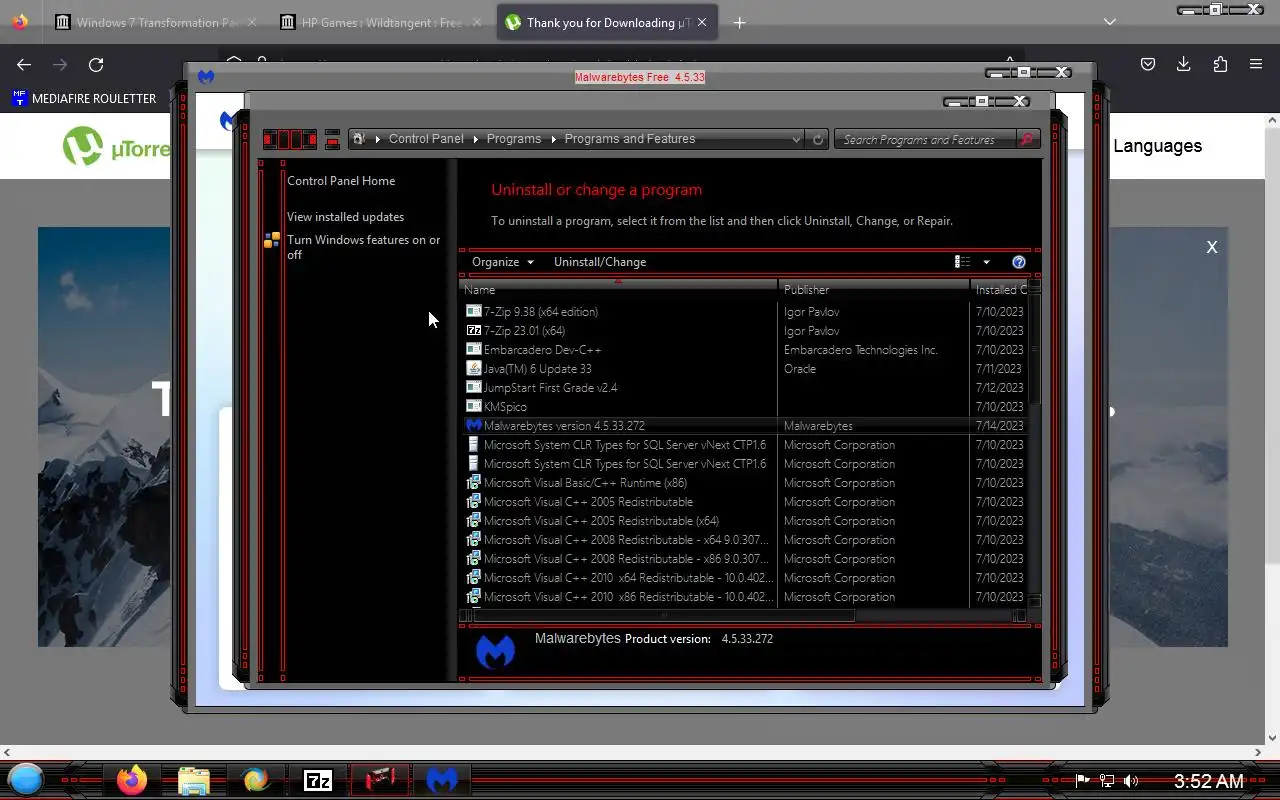The height and width of the screenshot is (800, 1280).
Task: Click Programs and Features breadcrumb
Action: point(630,139)
